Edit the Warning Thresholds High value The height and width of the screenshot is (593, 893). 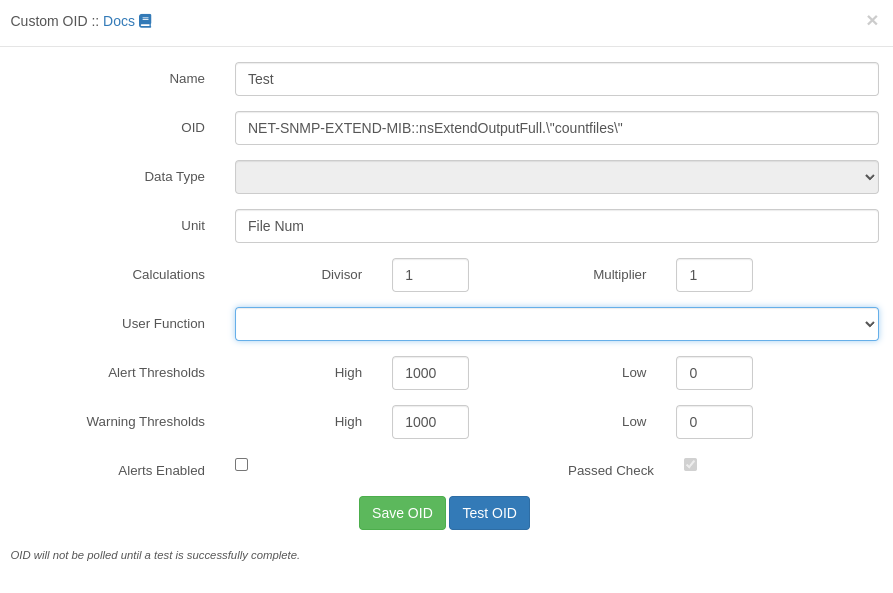(x=430, y=422)
